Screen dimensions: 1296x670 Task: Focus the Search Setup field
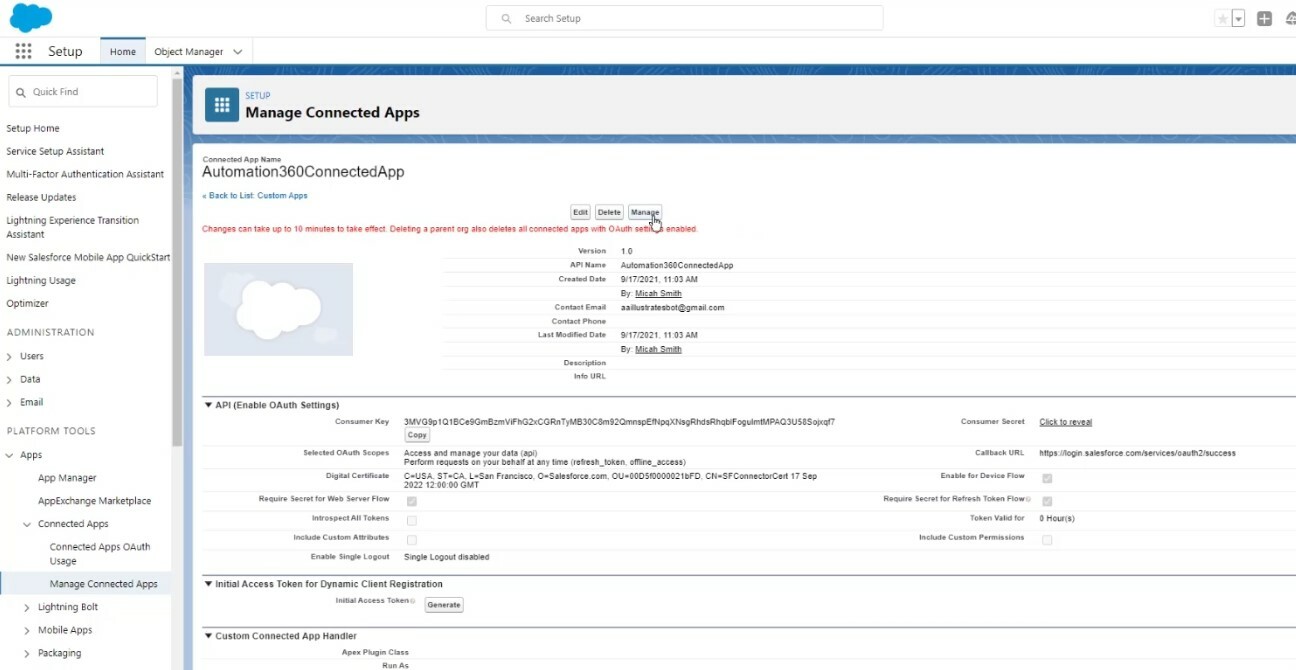pos(684,18)
